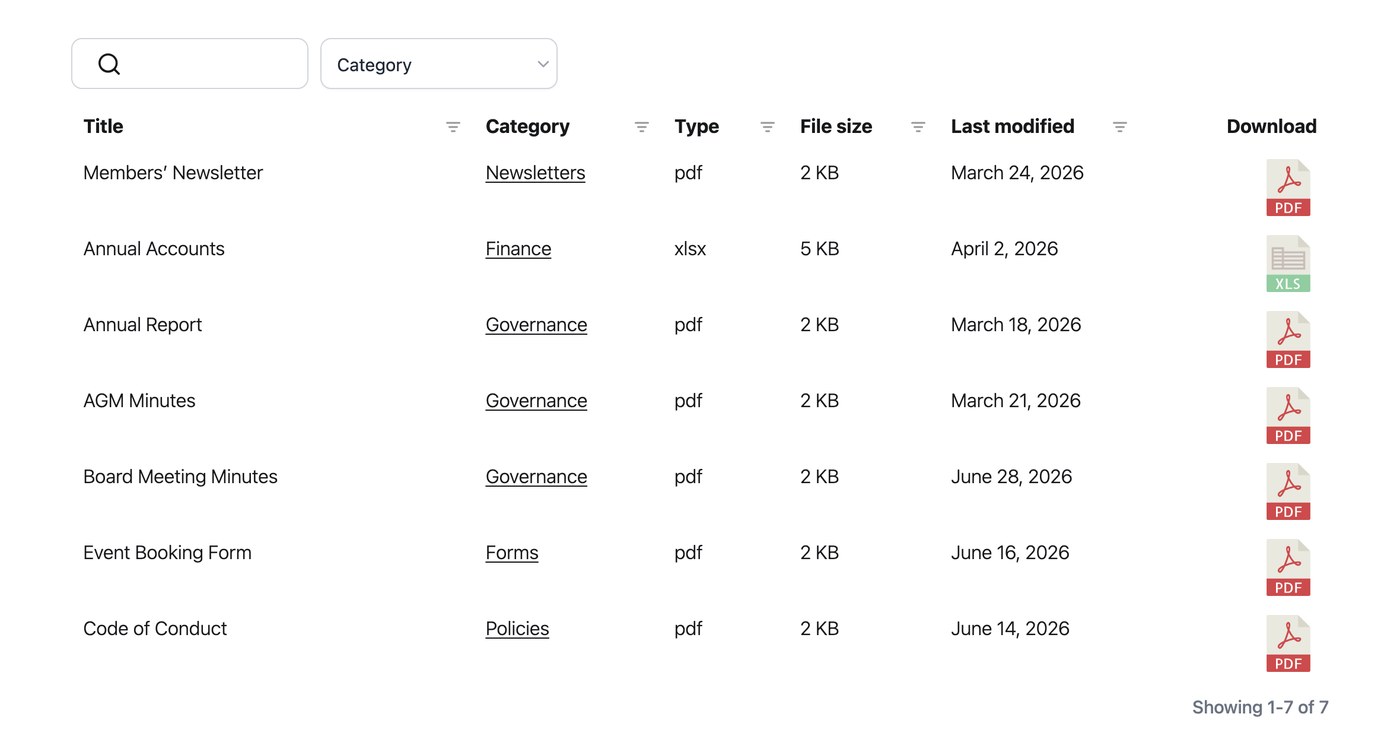Open Governance link in AGM Minutes row
Screen dimensions: 1400x755
(536, 401)
